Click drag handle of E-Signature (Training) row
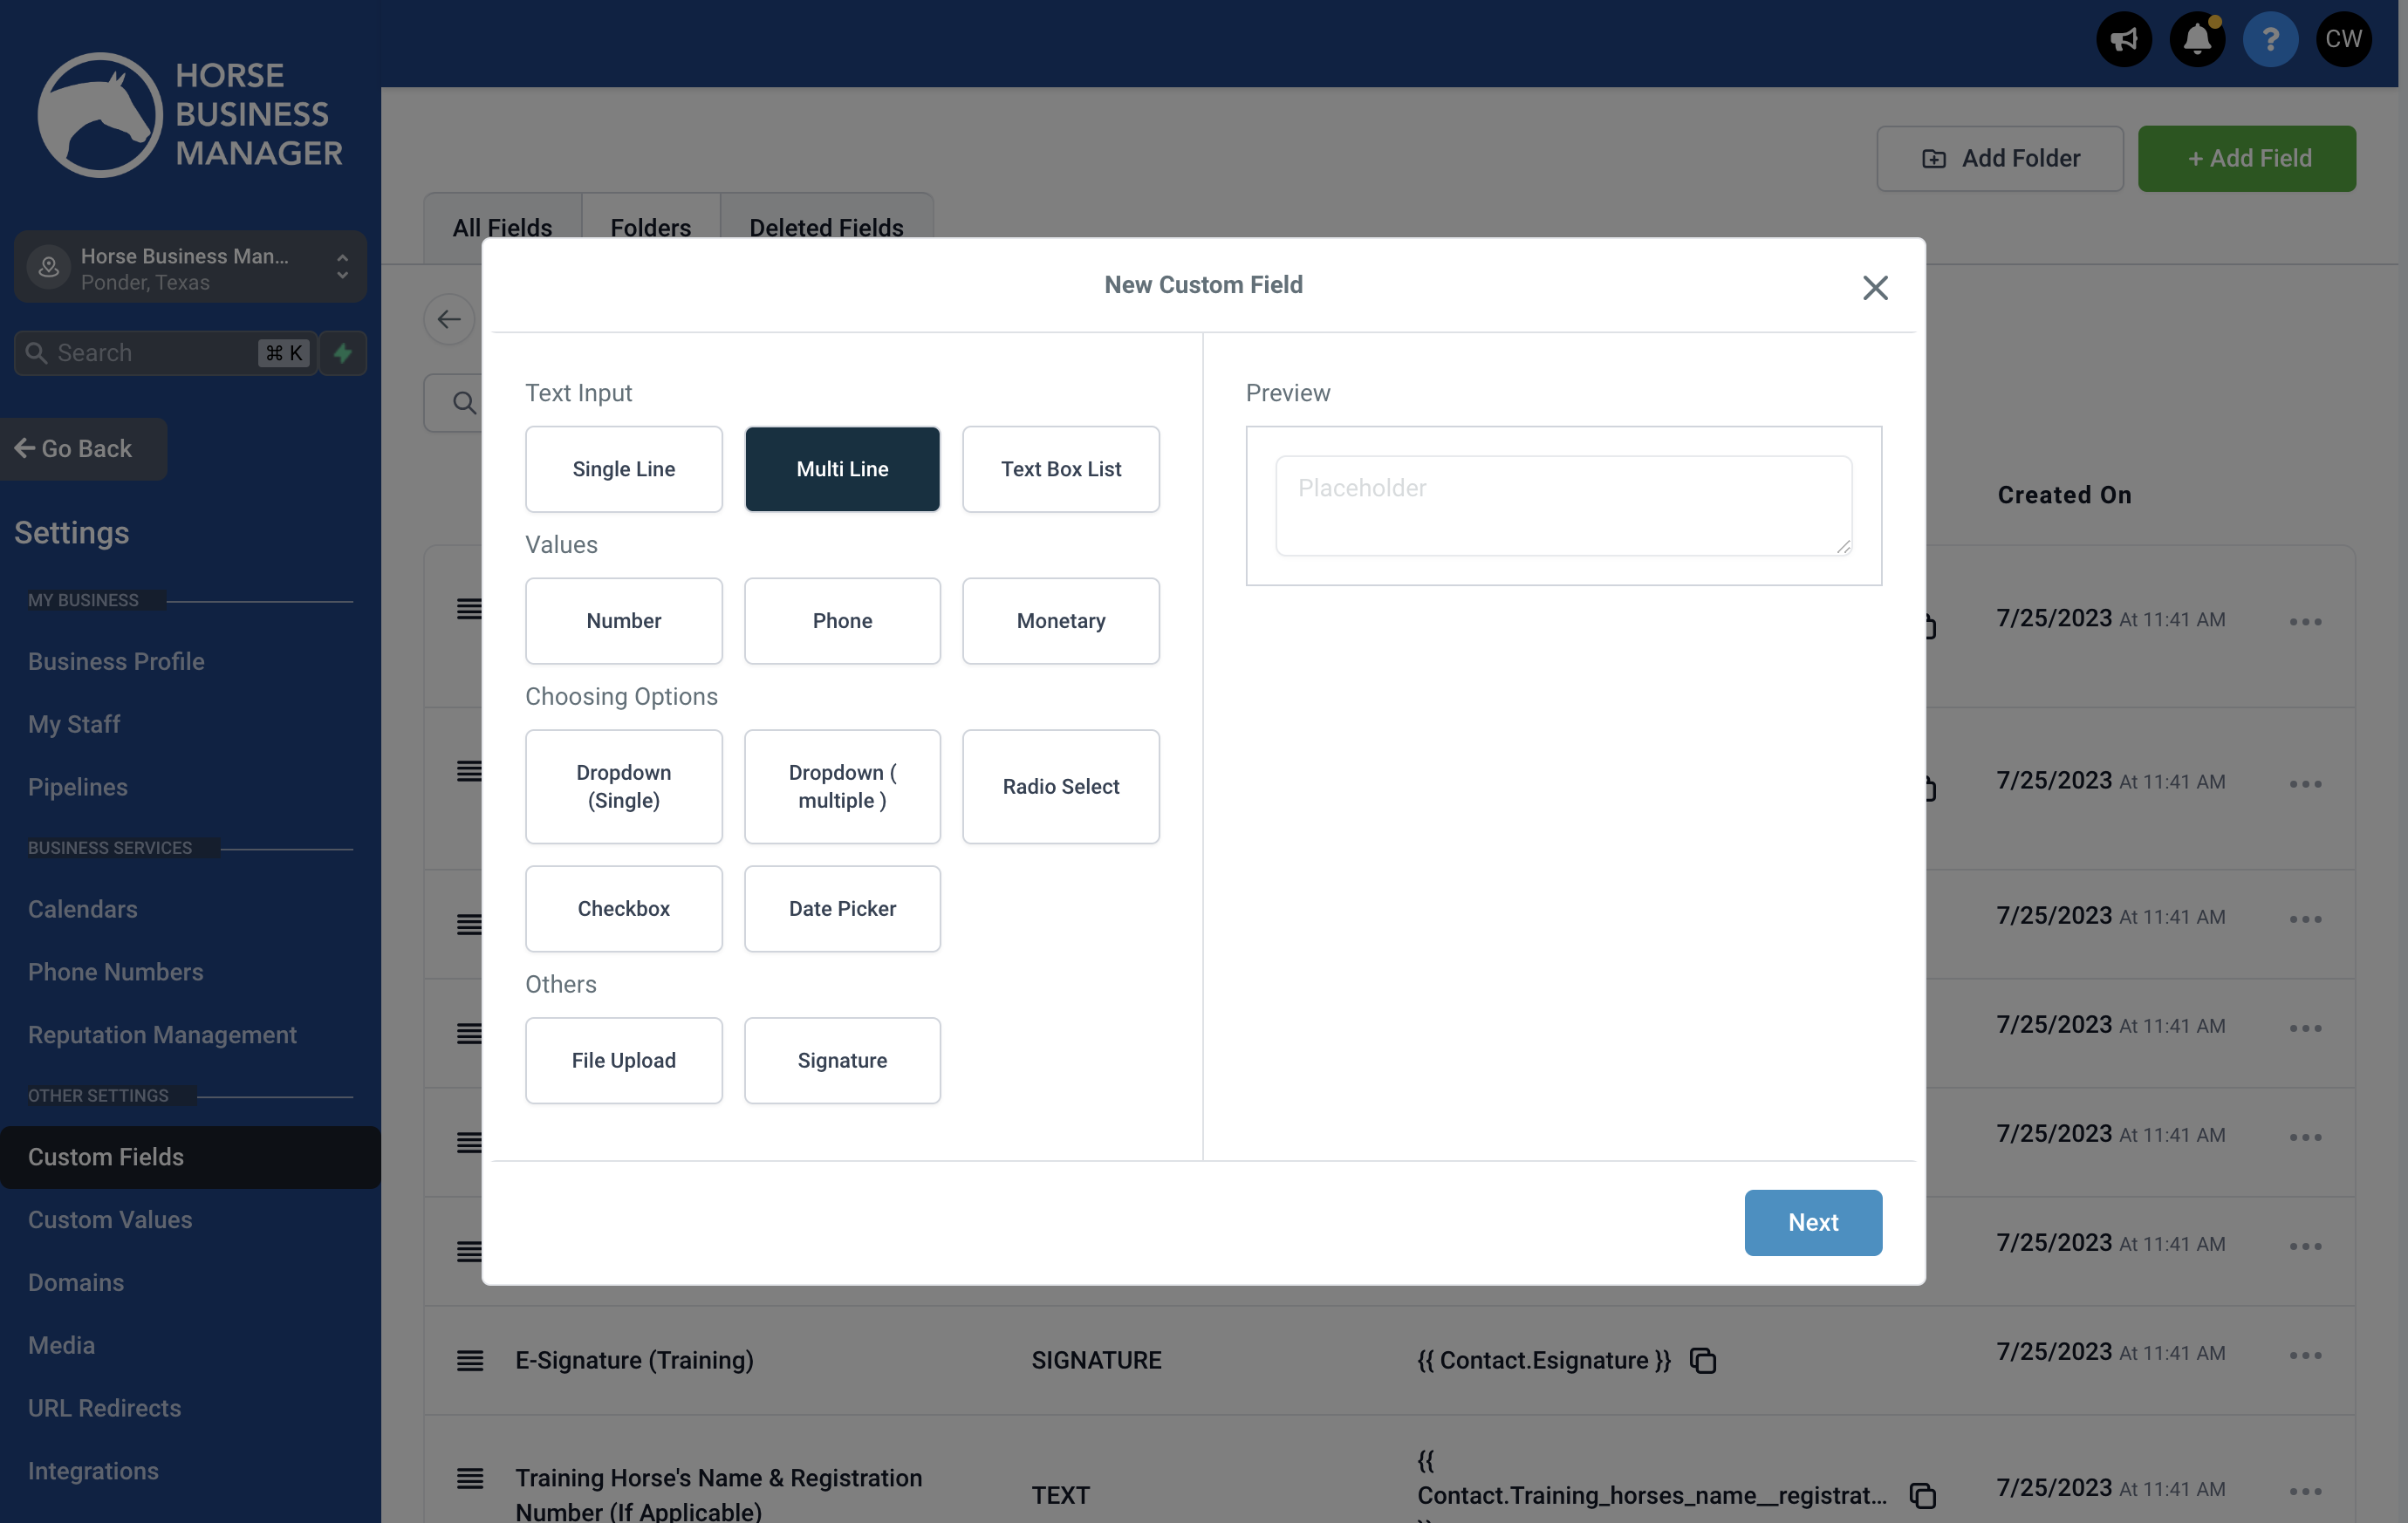 click(x=469, y=1361)
